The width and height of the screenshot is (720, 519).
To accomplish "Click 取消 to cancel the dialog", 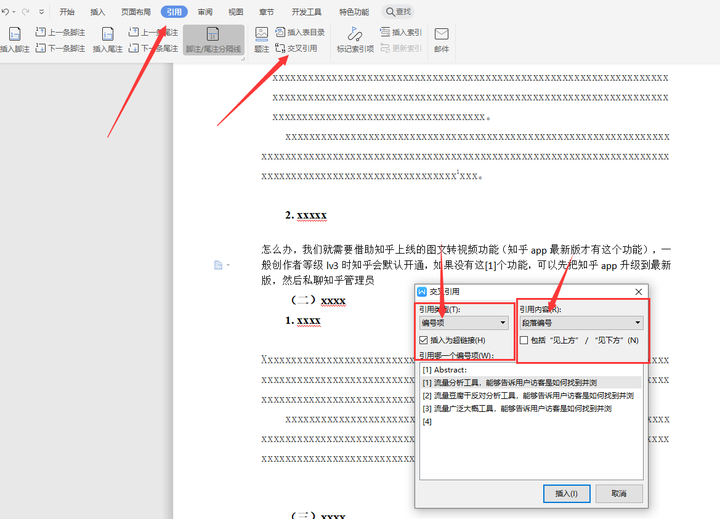I will (x=618, y=493).
